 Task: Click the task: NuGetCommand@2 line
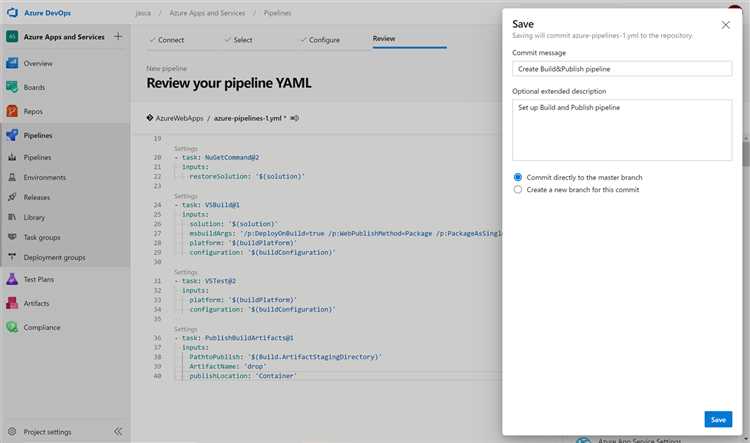tap(217, 157)
